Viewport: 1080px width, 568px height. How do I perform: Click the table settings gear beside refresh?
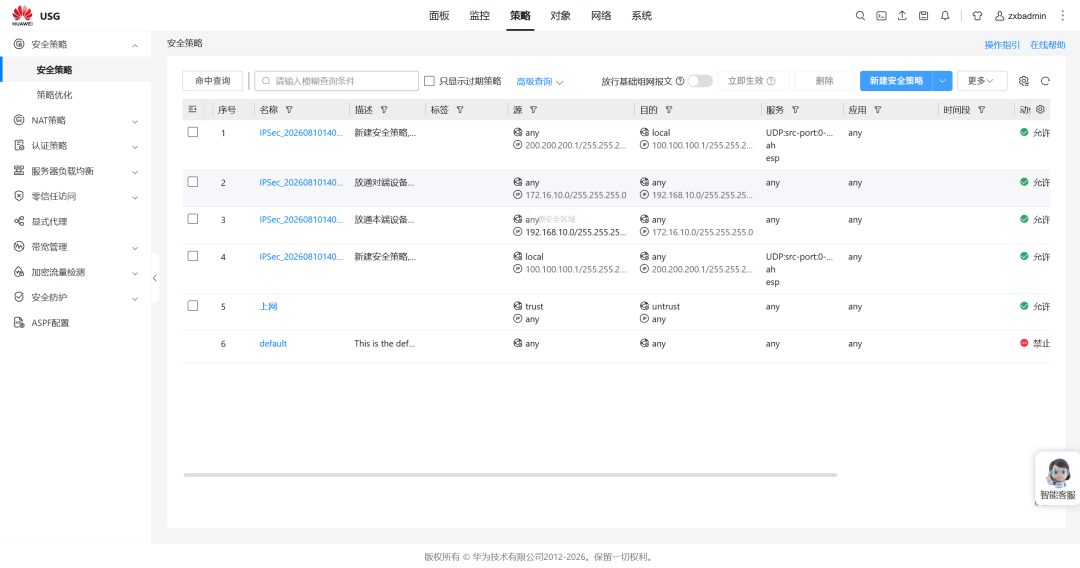pos(1024,81)
